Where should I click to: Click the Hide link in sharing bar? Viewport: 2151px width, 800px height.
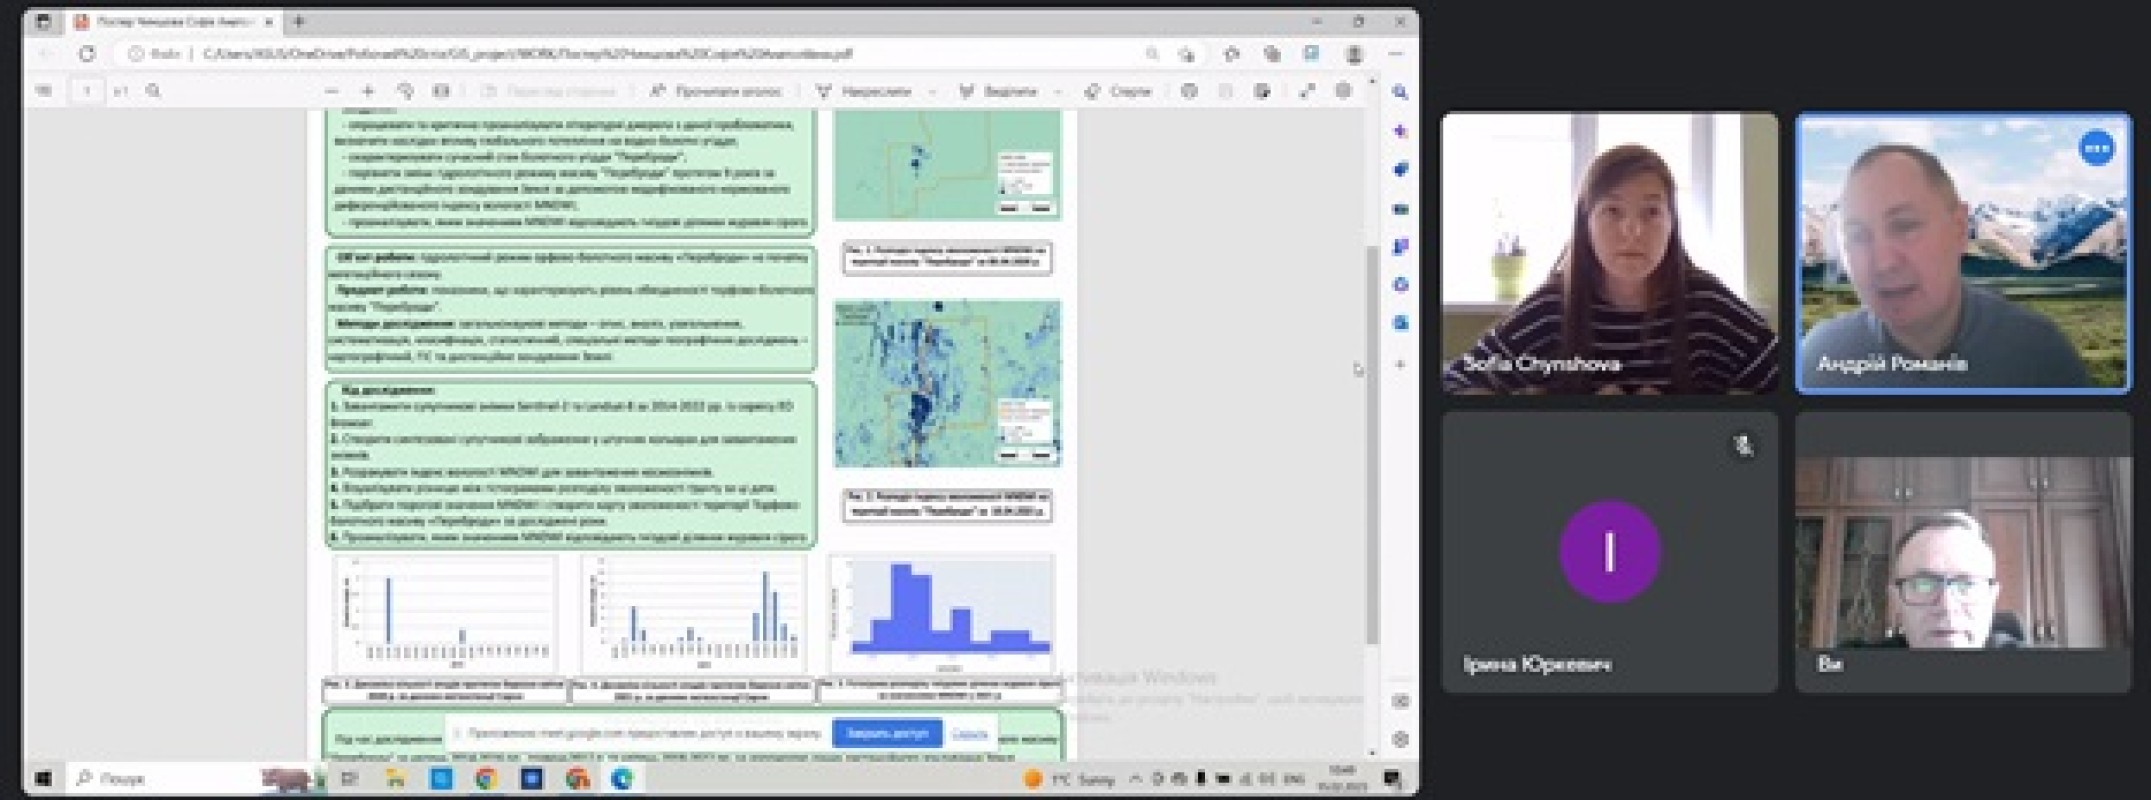[969, 733]
